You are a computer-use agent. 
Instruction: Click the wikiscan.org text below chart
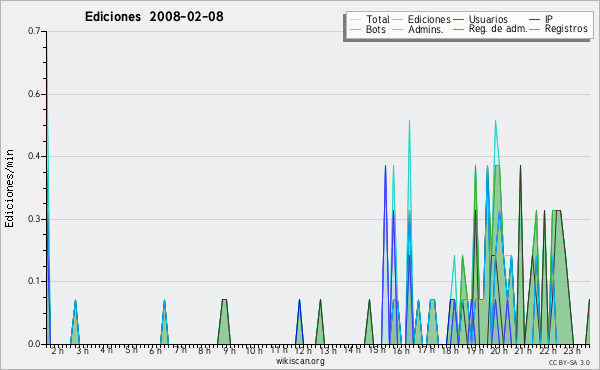pos(300,361)
